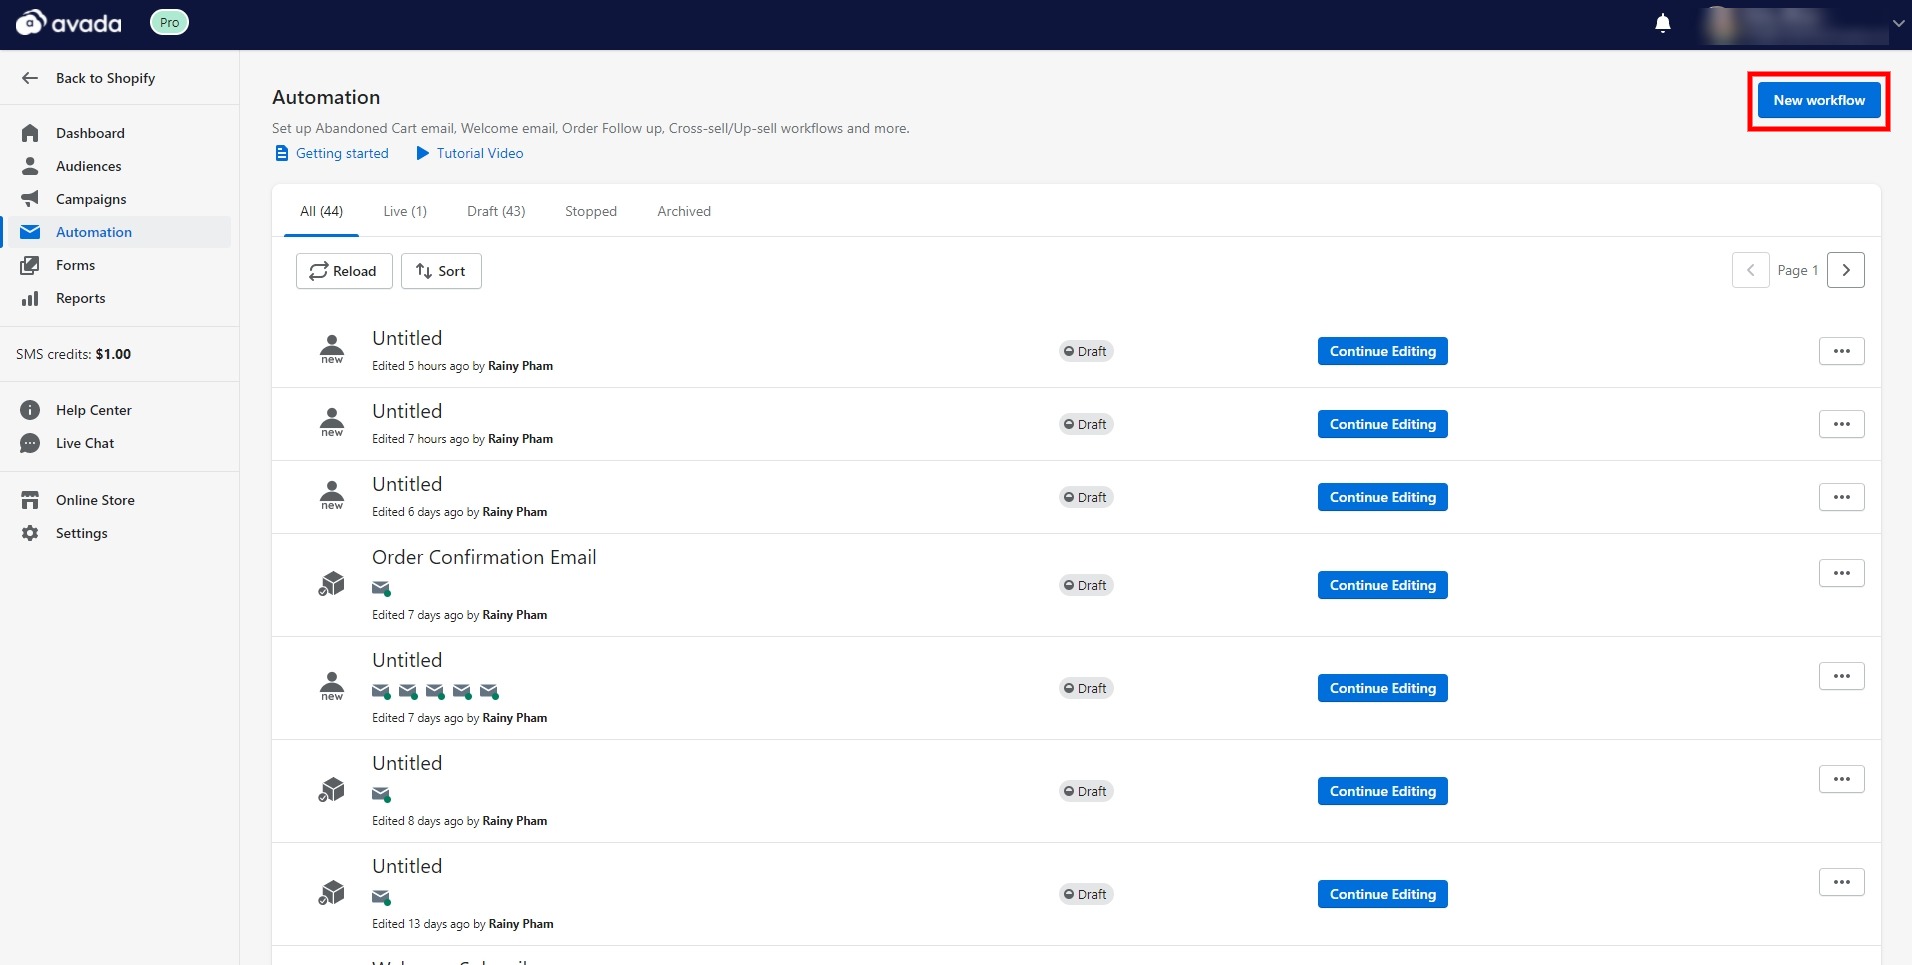
Task: Reload the workflow list
Action: point(344,271)
